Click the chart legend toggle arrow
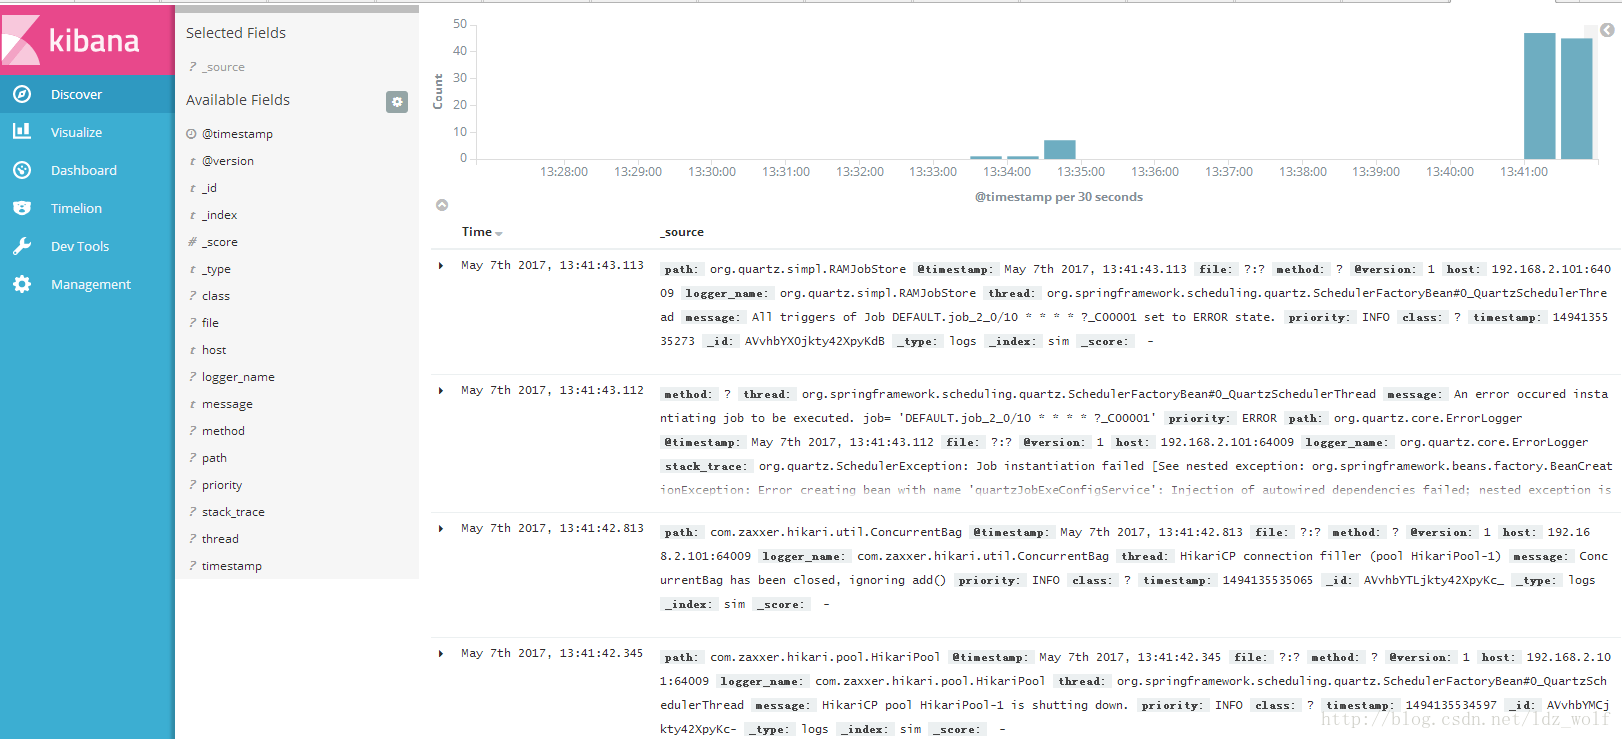This screenshot has height=739, width=1622. [x=1607, y=30]
